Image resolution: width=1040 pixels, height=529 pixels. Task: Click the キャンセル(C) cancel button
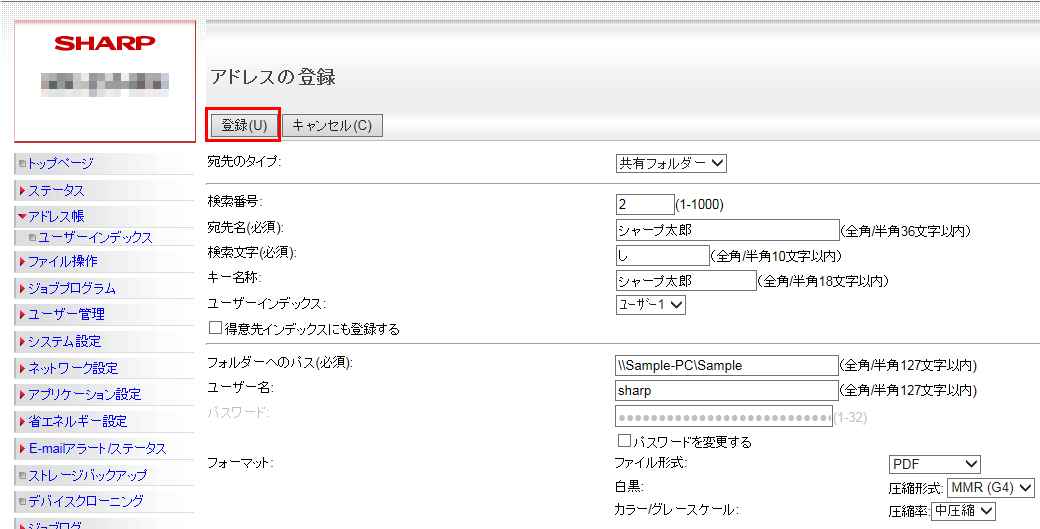point(332,125)
